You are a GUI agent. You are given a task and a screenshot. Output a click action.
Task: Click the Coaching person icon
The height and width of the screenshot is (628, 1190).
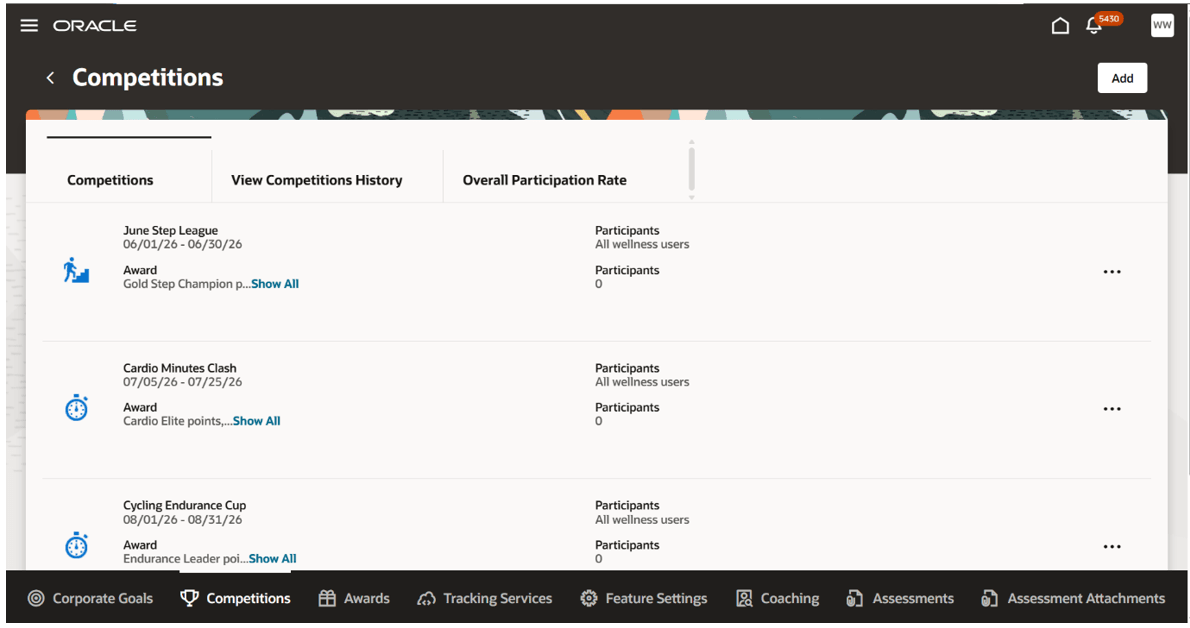click(x=744, y=598)
